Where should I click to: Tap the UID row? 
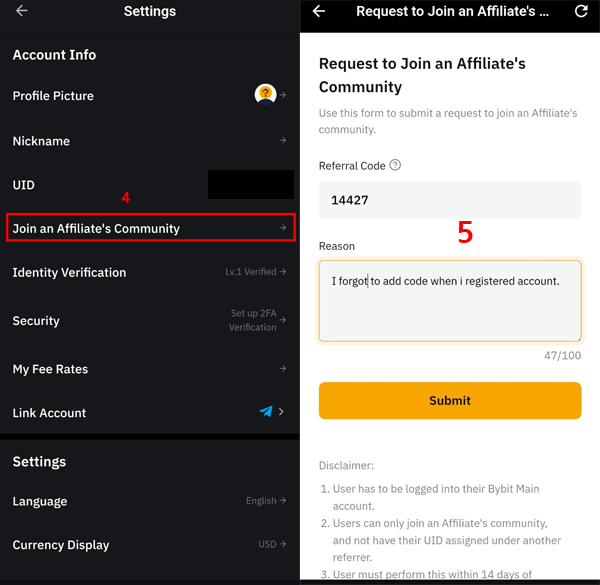(x=150, y=185)
